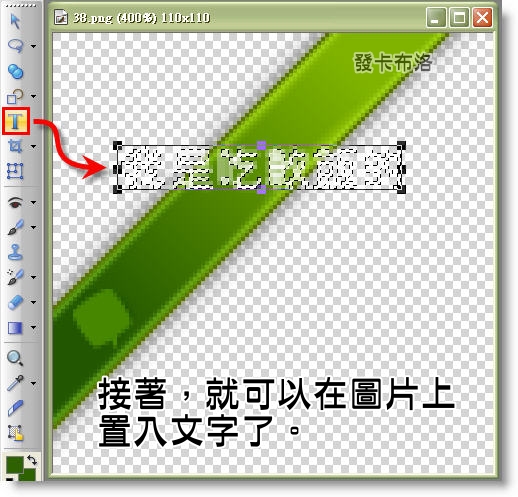The image size is (518, 497).
Task: Click the bottom-left corner handle of text box
Action: [x=118, y=189]
